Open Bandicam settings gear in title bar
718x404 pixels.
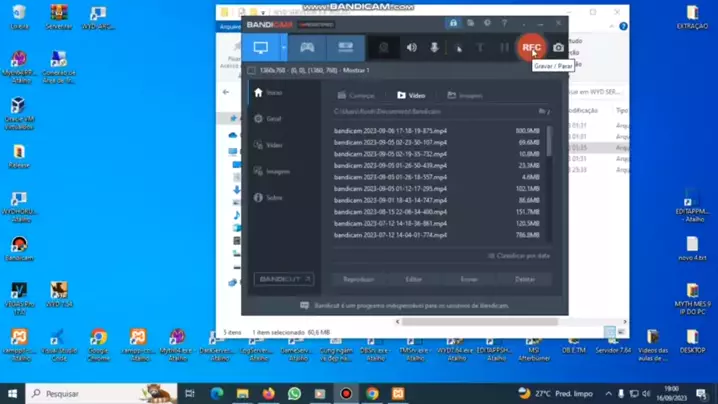click(x=487, y=23)
